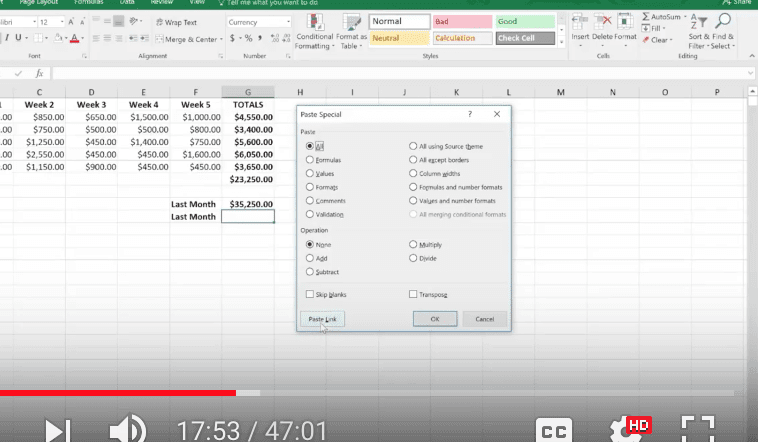782x442 pixels.
Task: Check the Skip blanks option
Action: click(x=310, y=295)
